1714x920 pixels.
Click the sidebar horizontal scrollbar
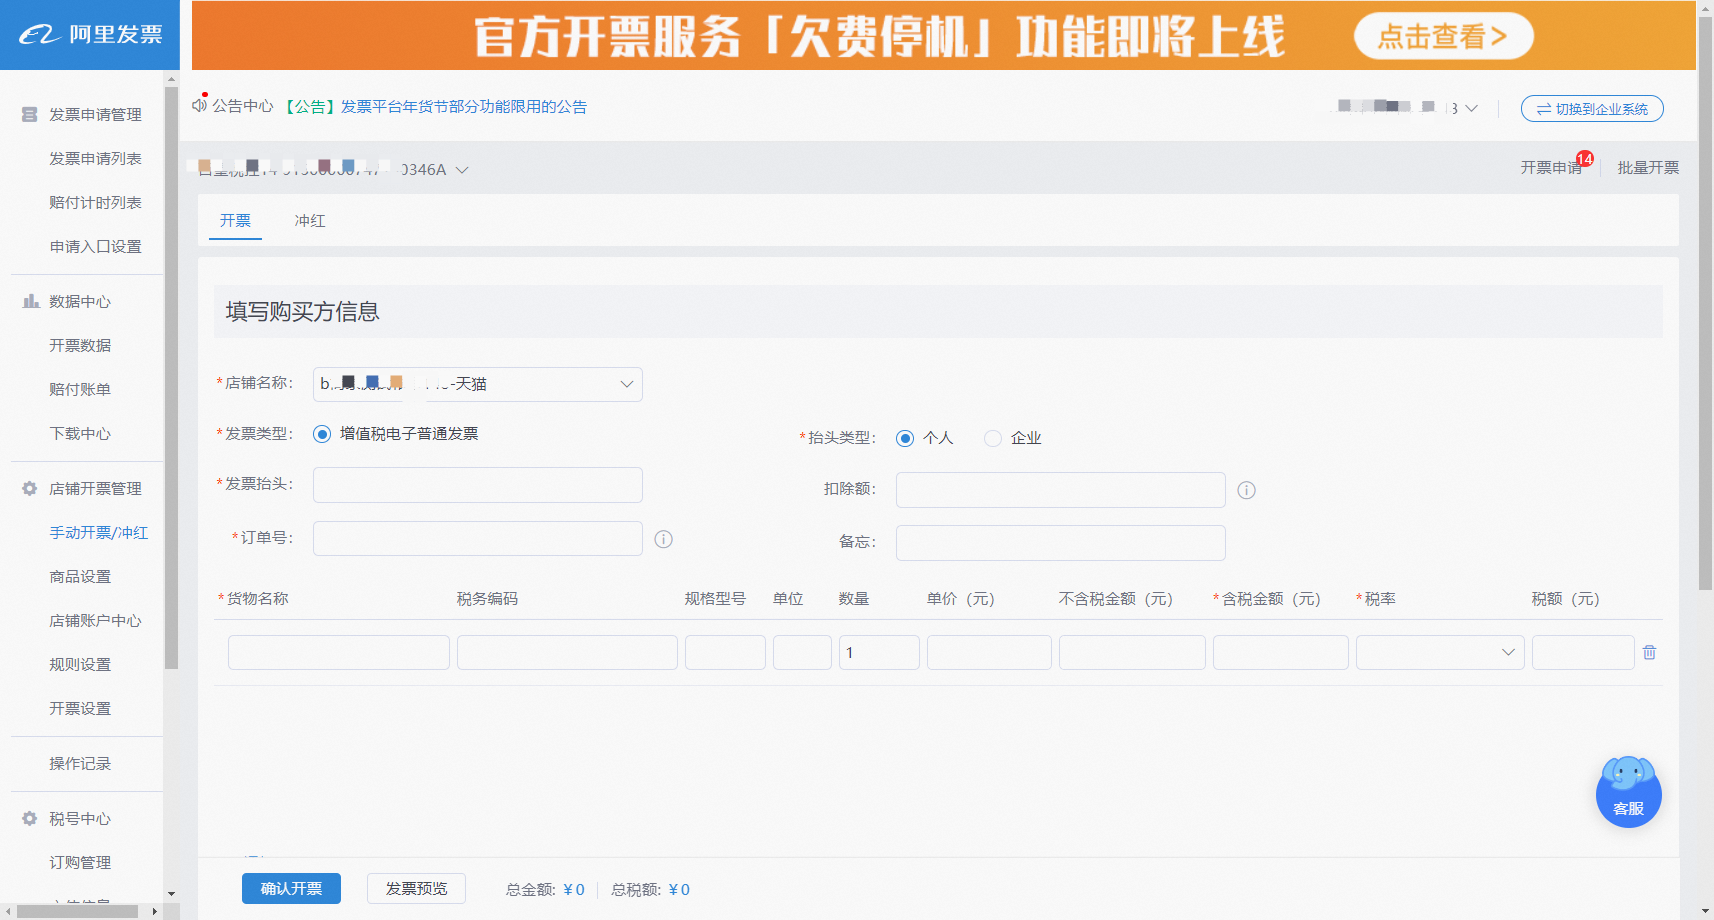tap(78, 911)
